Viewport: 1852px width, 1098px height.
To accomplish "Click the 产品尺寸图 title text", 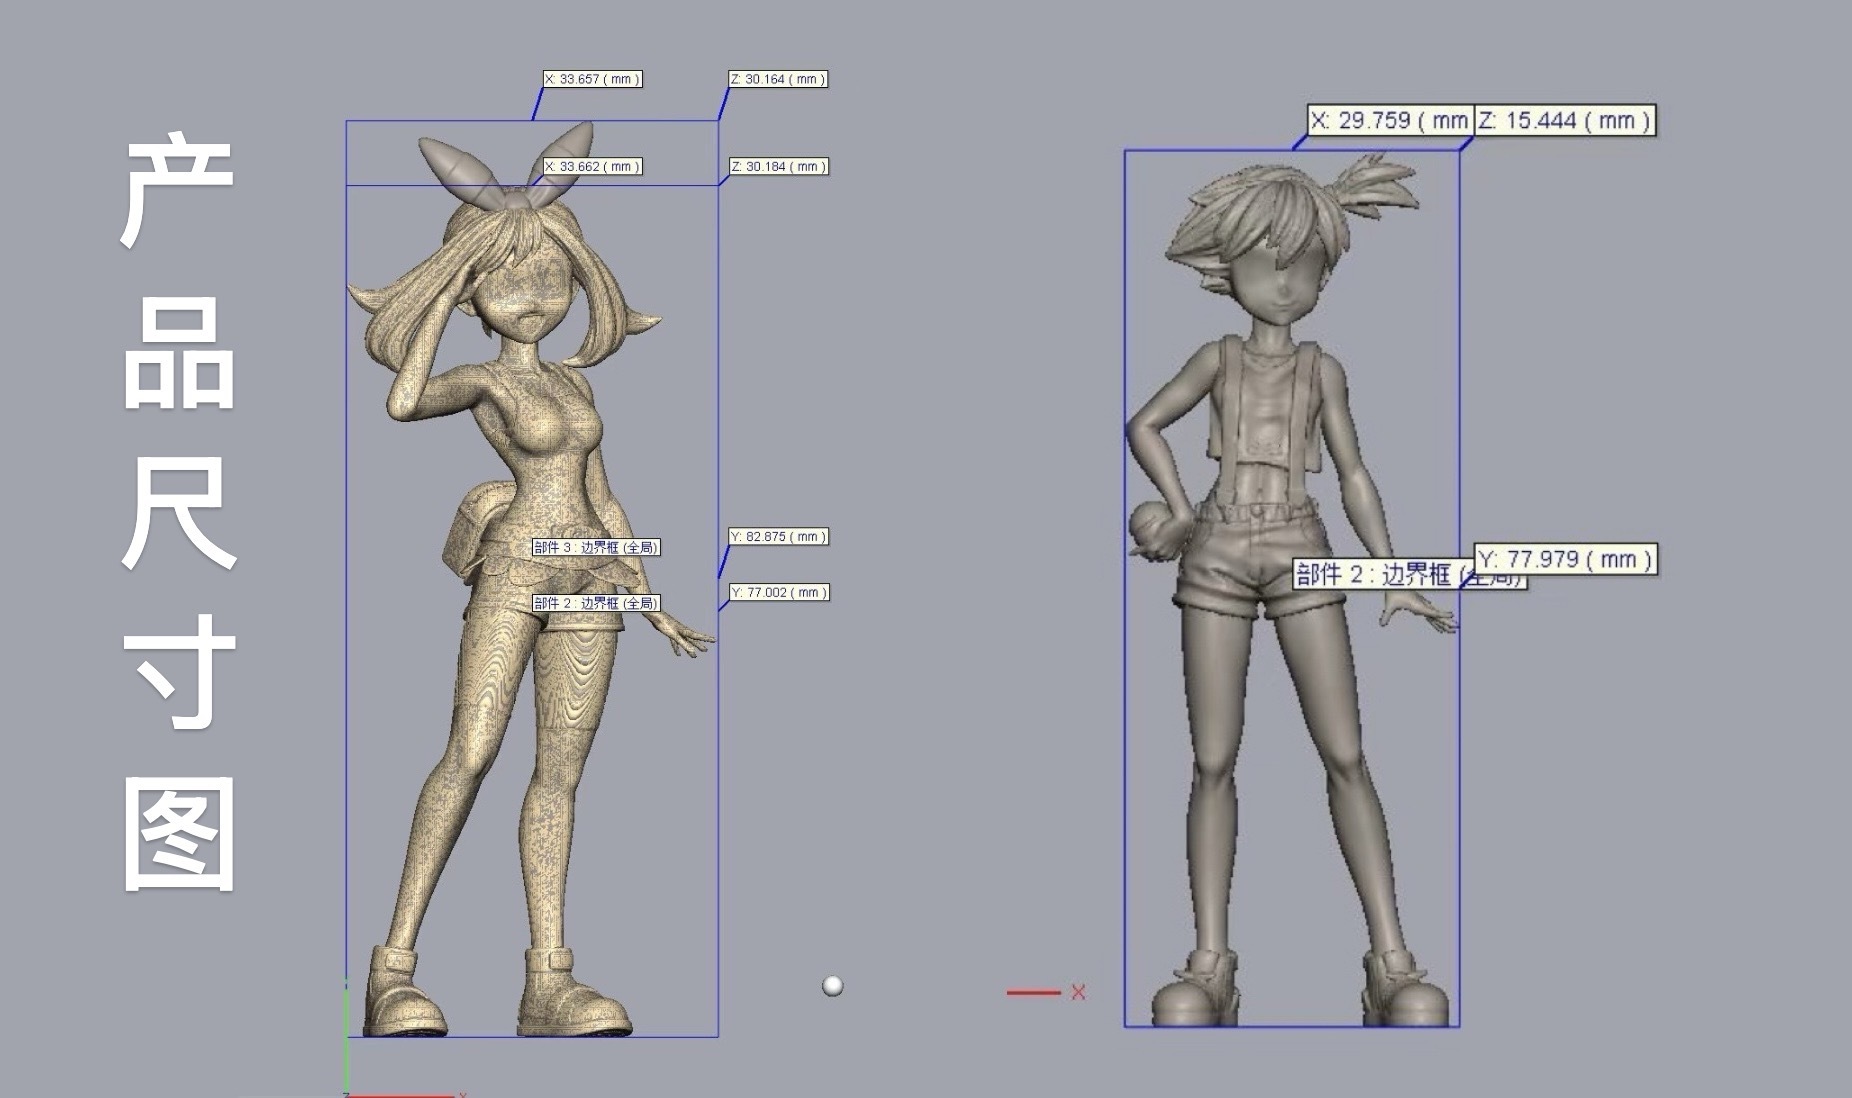I will (x=178, y=515).
